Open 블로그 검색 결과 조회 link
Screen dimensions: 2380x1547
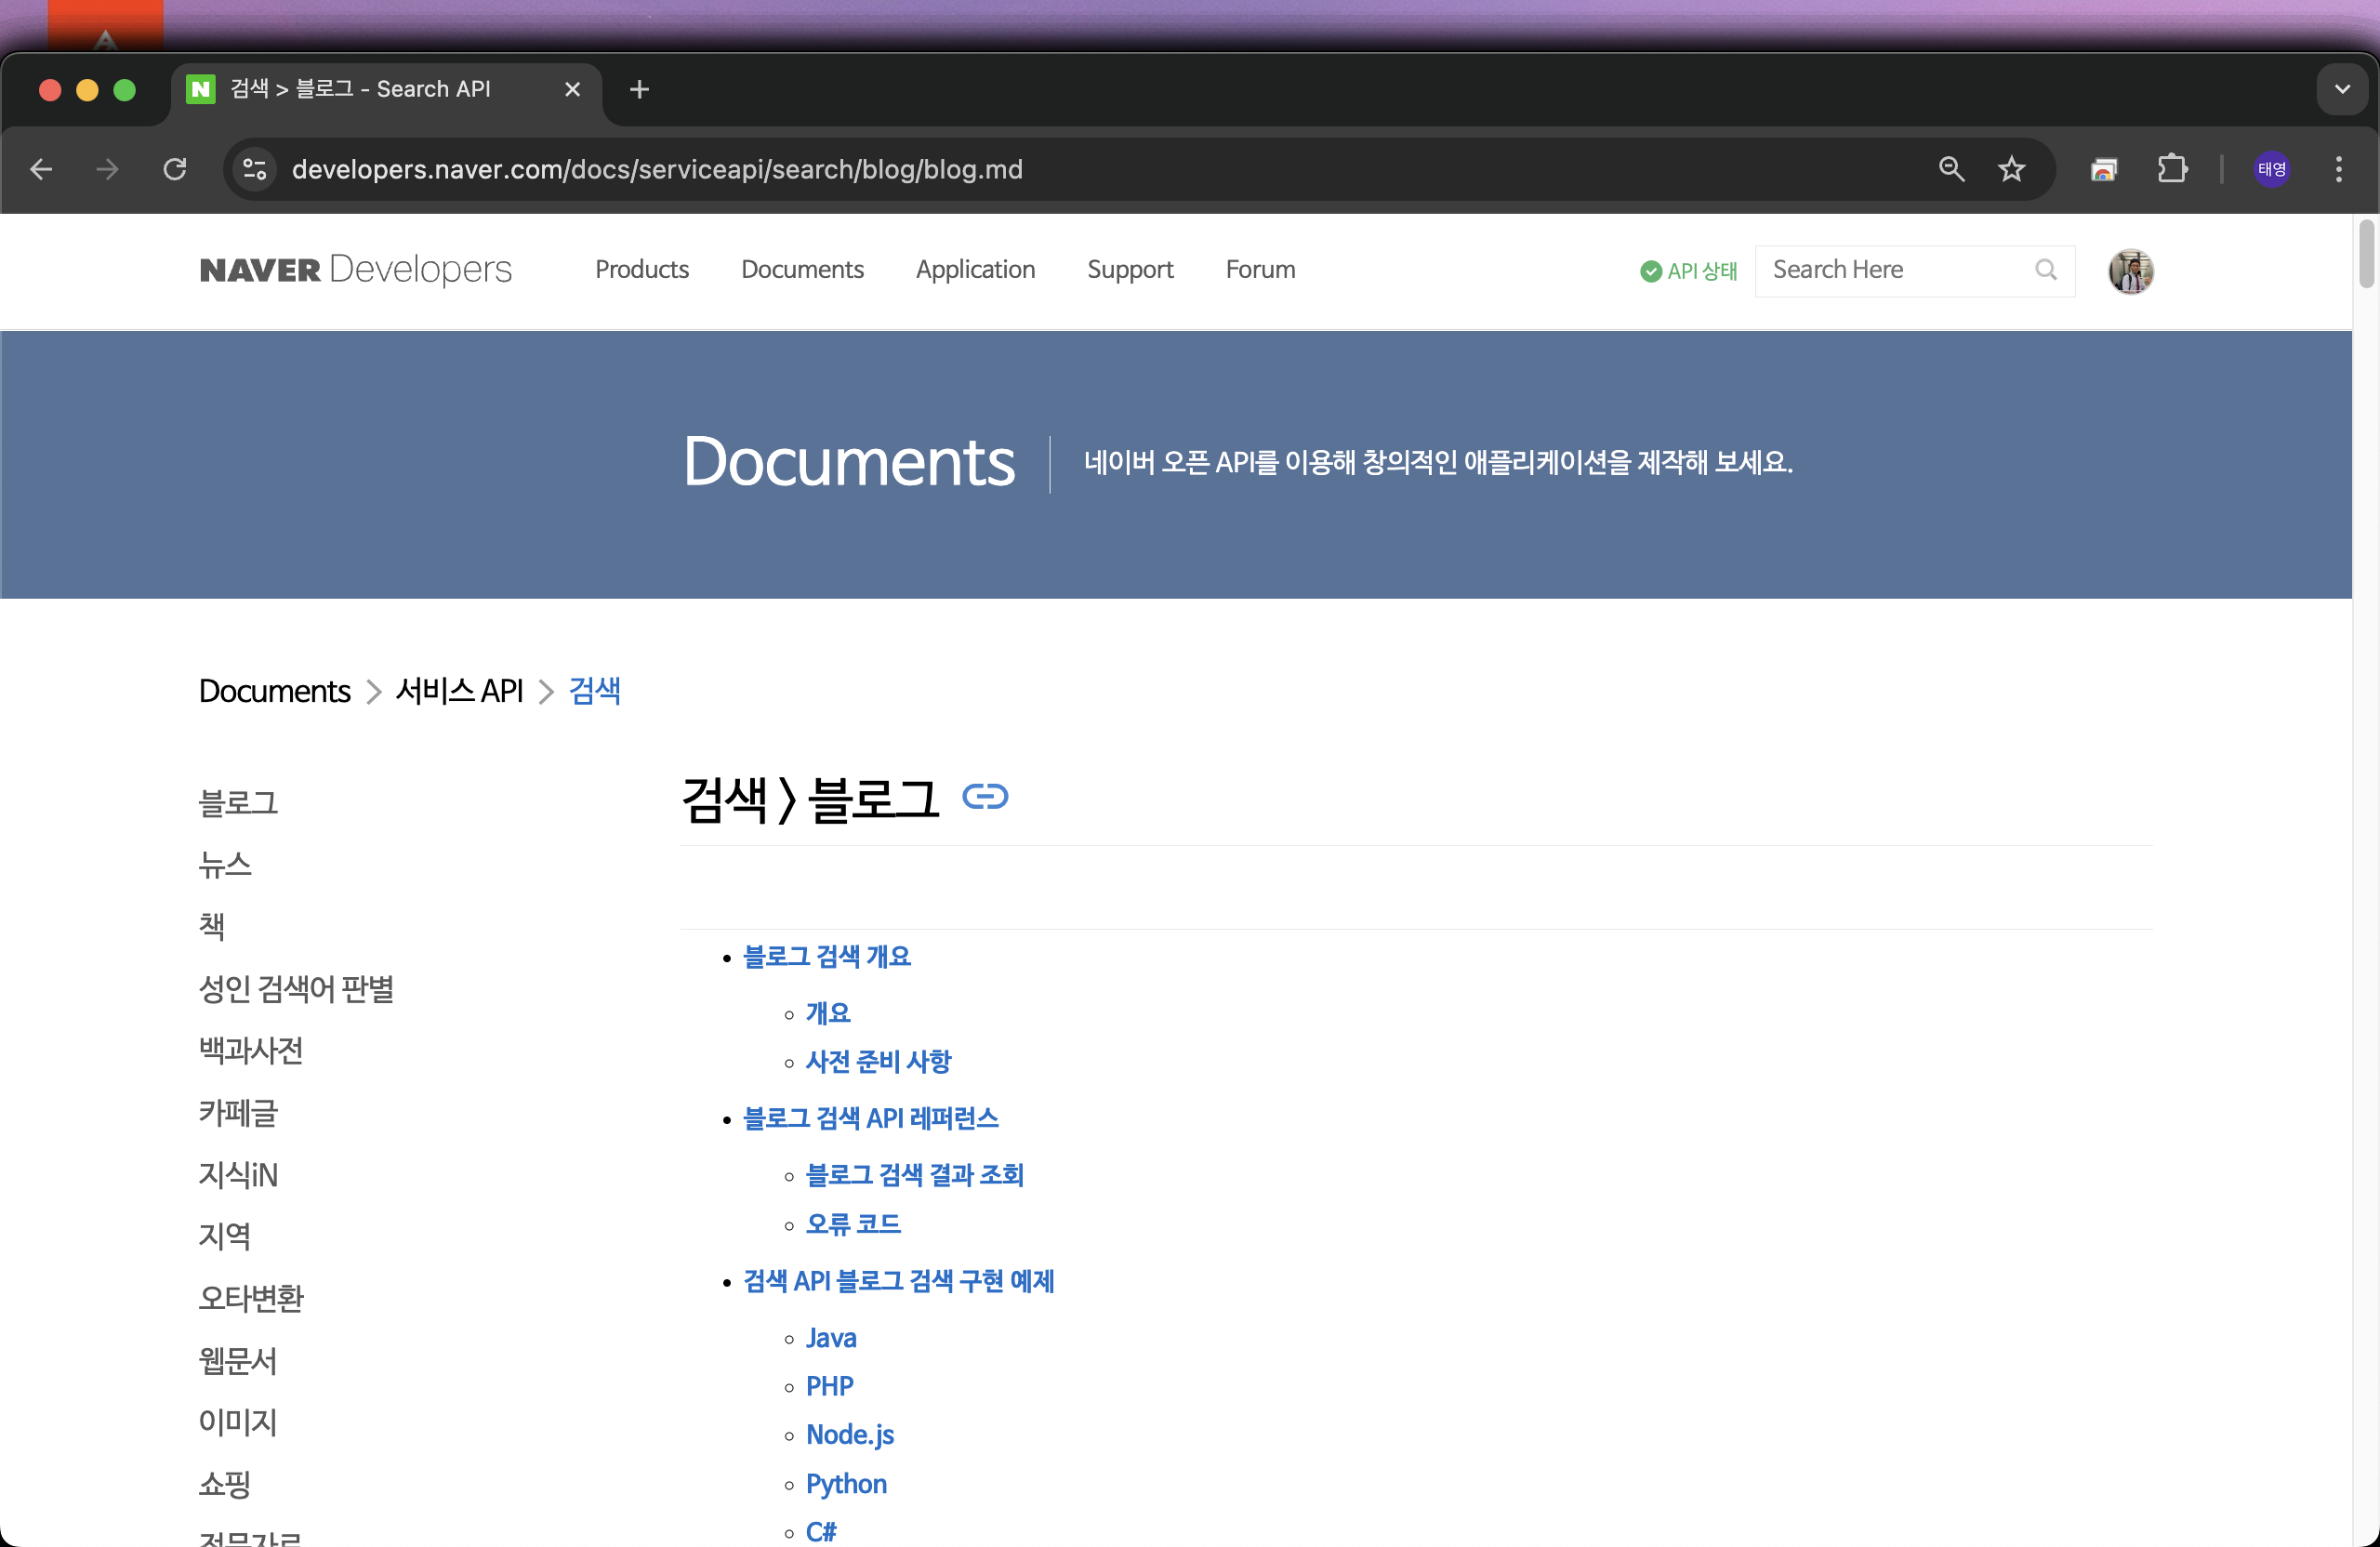coord(915,1176)
